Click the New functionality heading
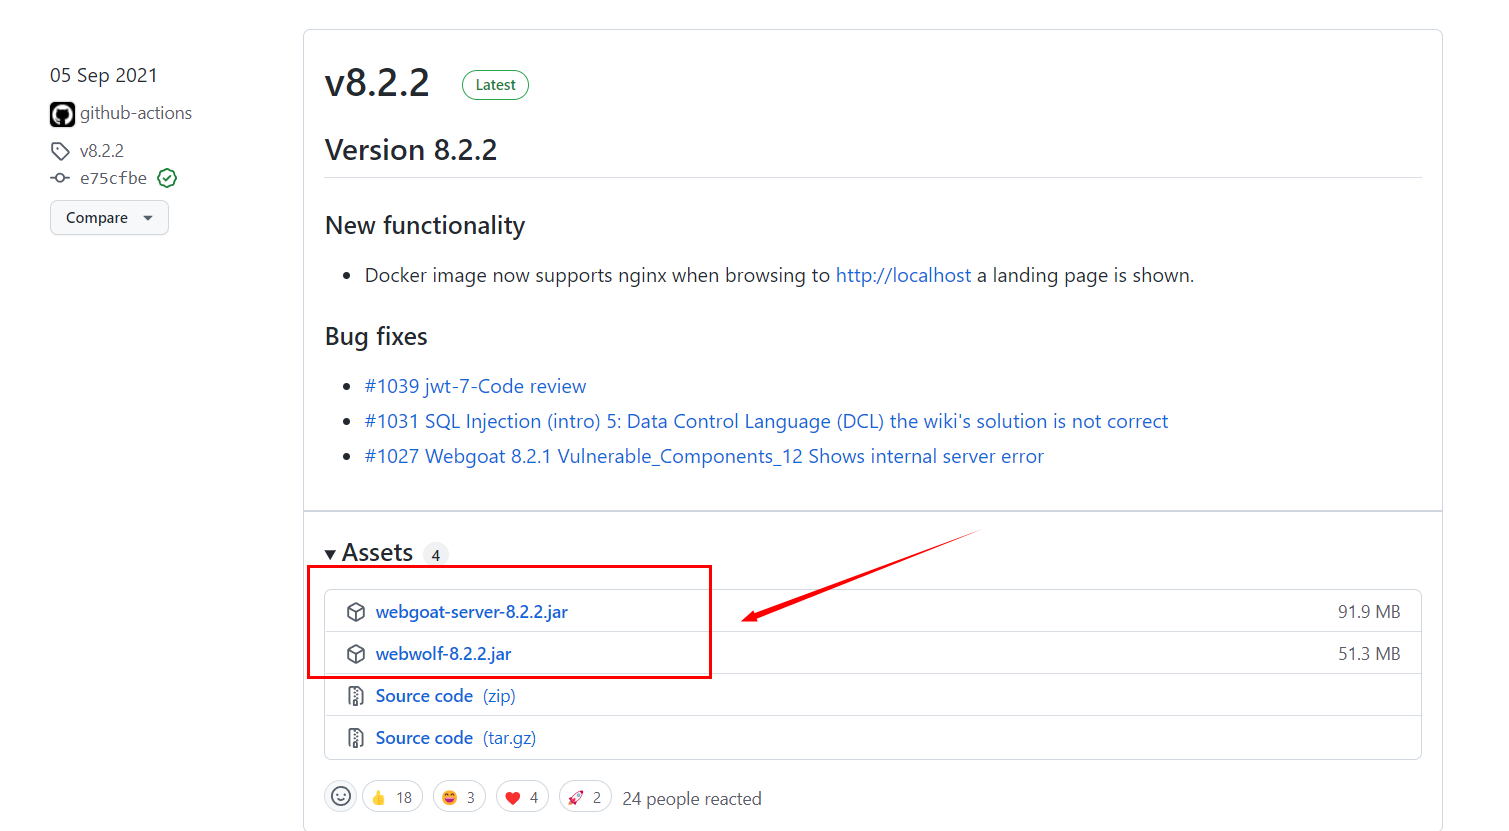 425,225
